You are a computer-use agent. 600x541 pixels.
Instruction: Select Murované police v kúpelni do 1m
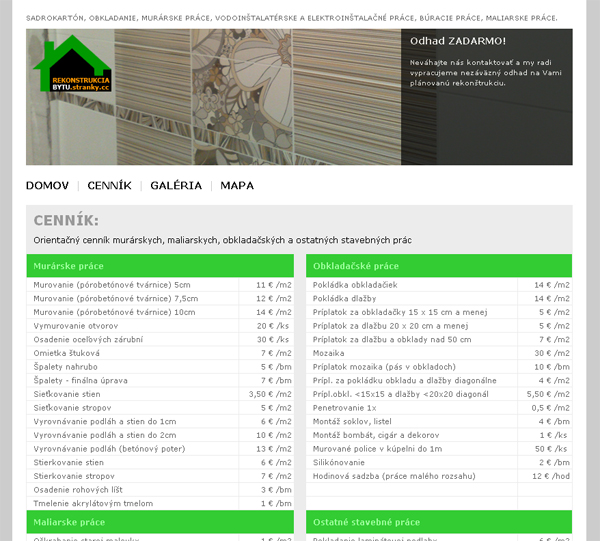tap(439, 449)
